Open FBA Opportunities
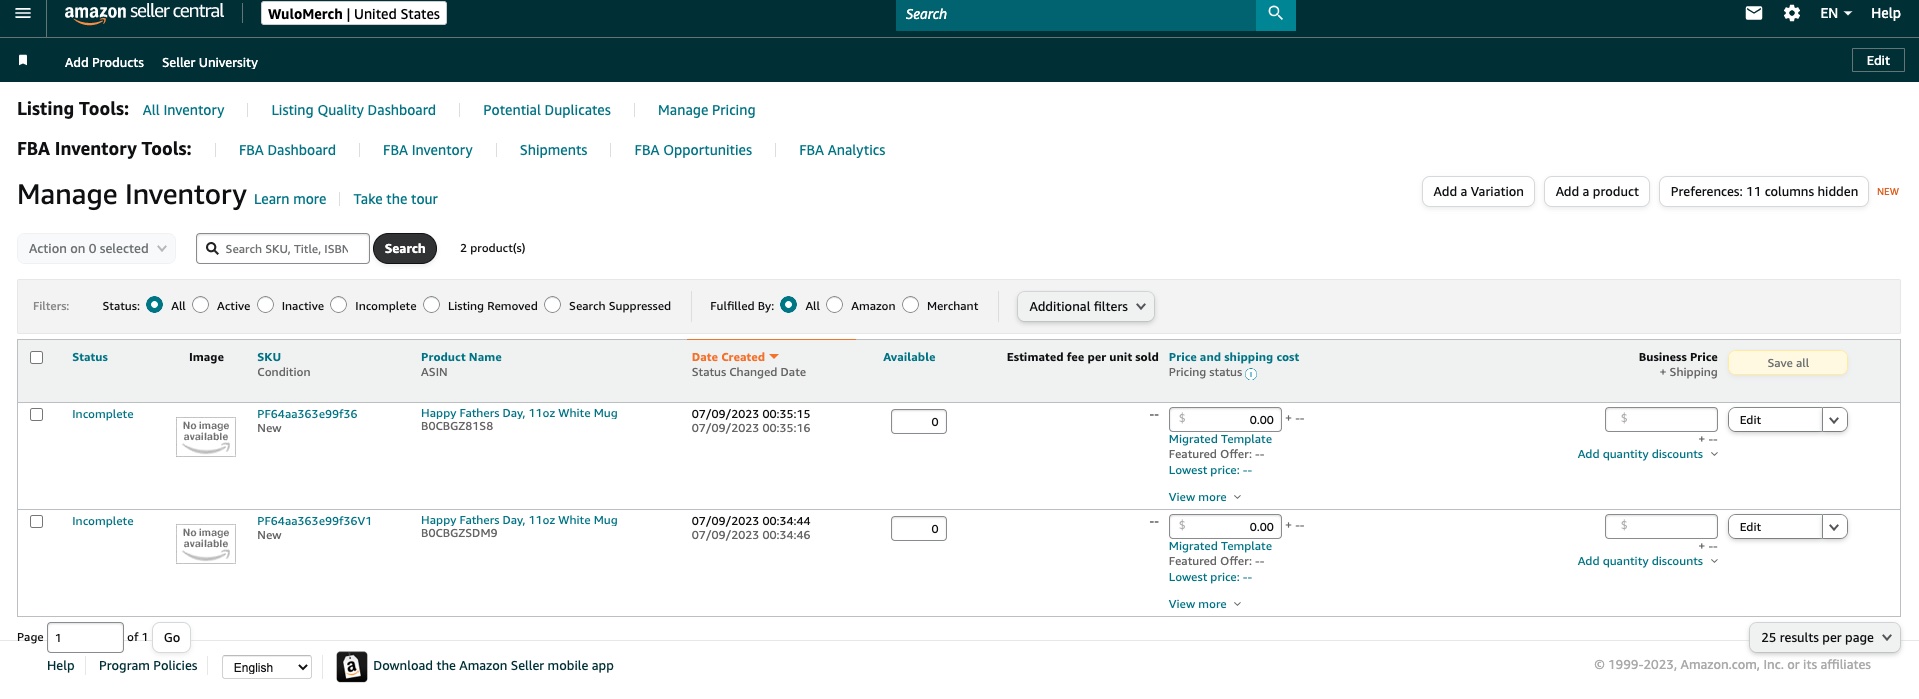 click(693, 150)
